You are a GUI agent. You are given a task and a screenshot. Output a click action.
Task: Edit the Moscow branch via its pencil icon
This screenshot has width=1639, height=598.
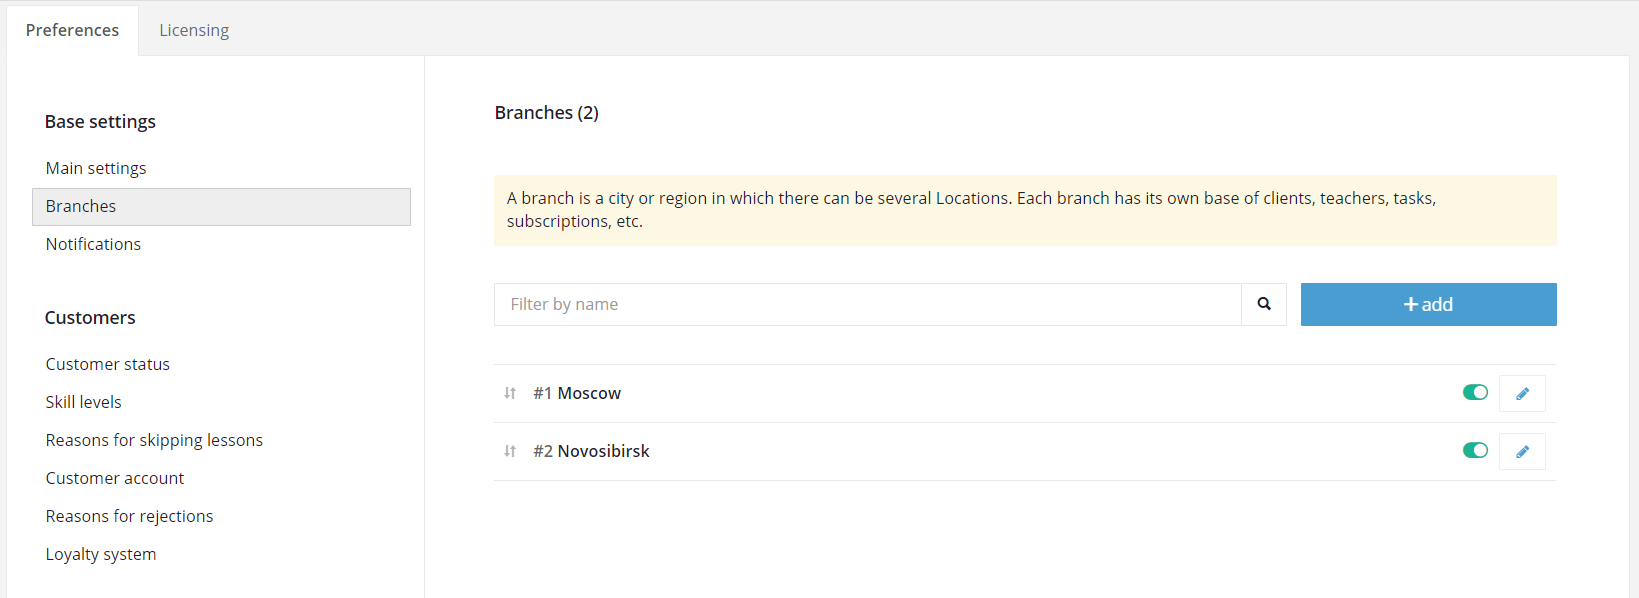[1522, 393]
